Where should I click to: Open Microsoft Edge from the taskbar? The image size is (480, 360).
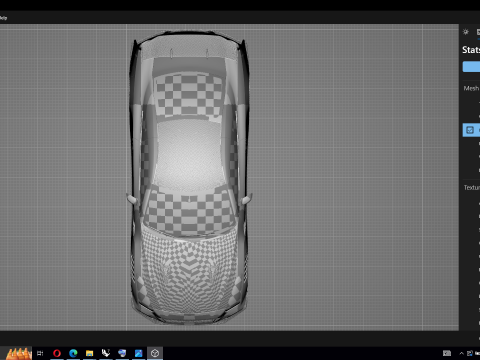[x=73, y=353]
